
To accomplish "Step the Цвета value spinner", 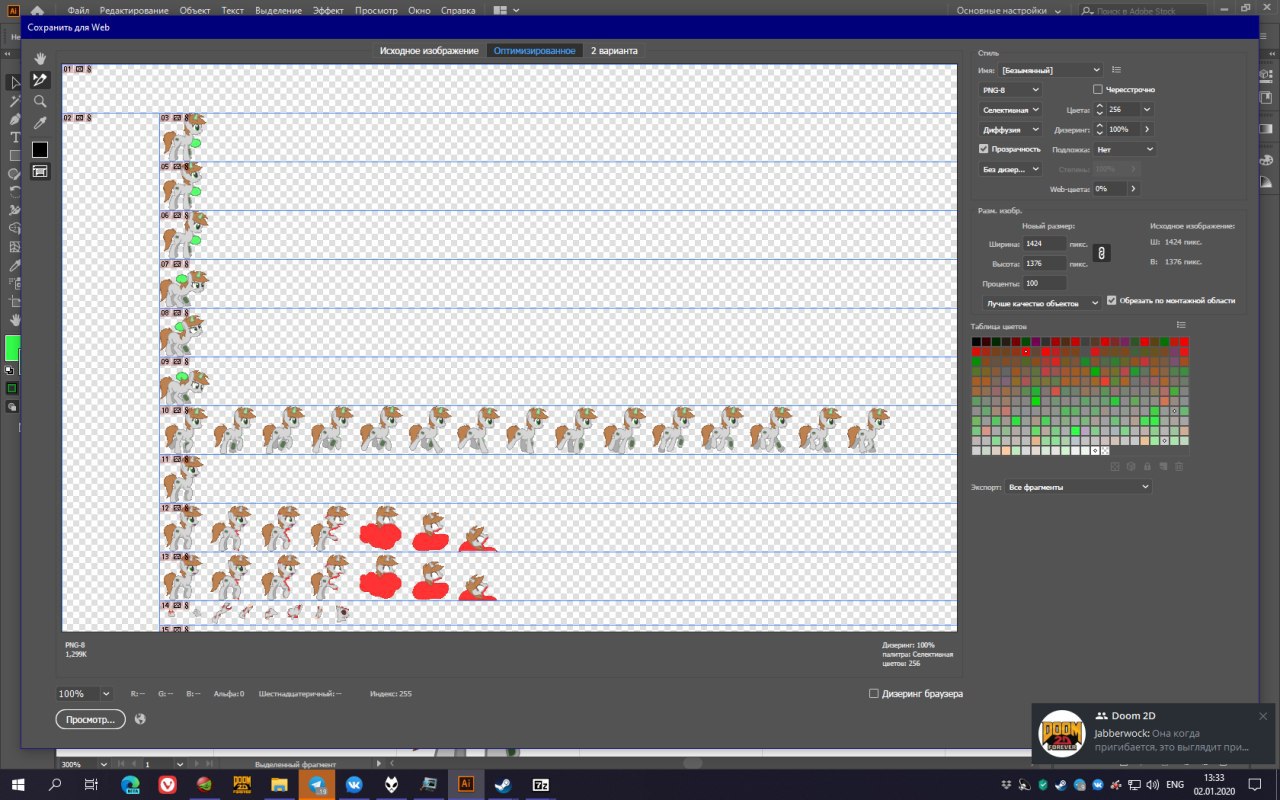I will [x=1100, y=110].
